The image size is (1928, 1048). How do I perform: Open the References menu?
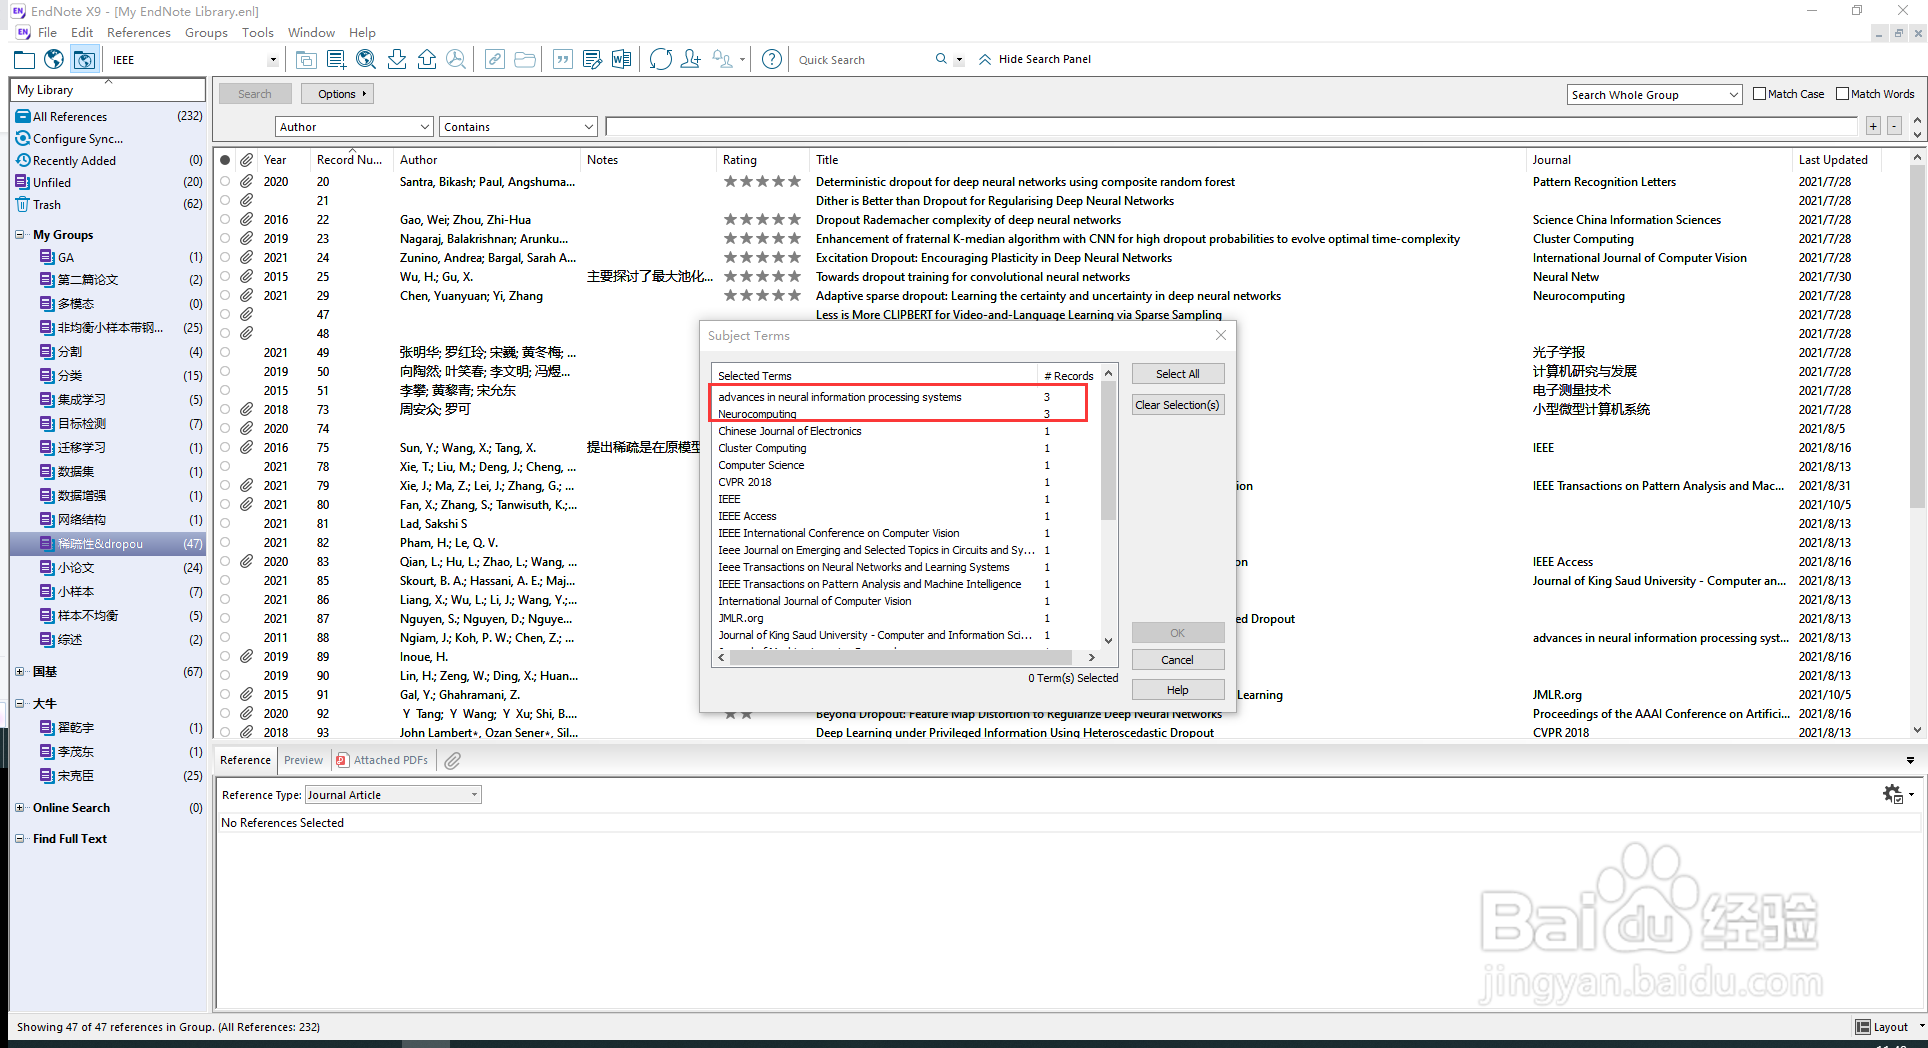tap(139, 33)
